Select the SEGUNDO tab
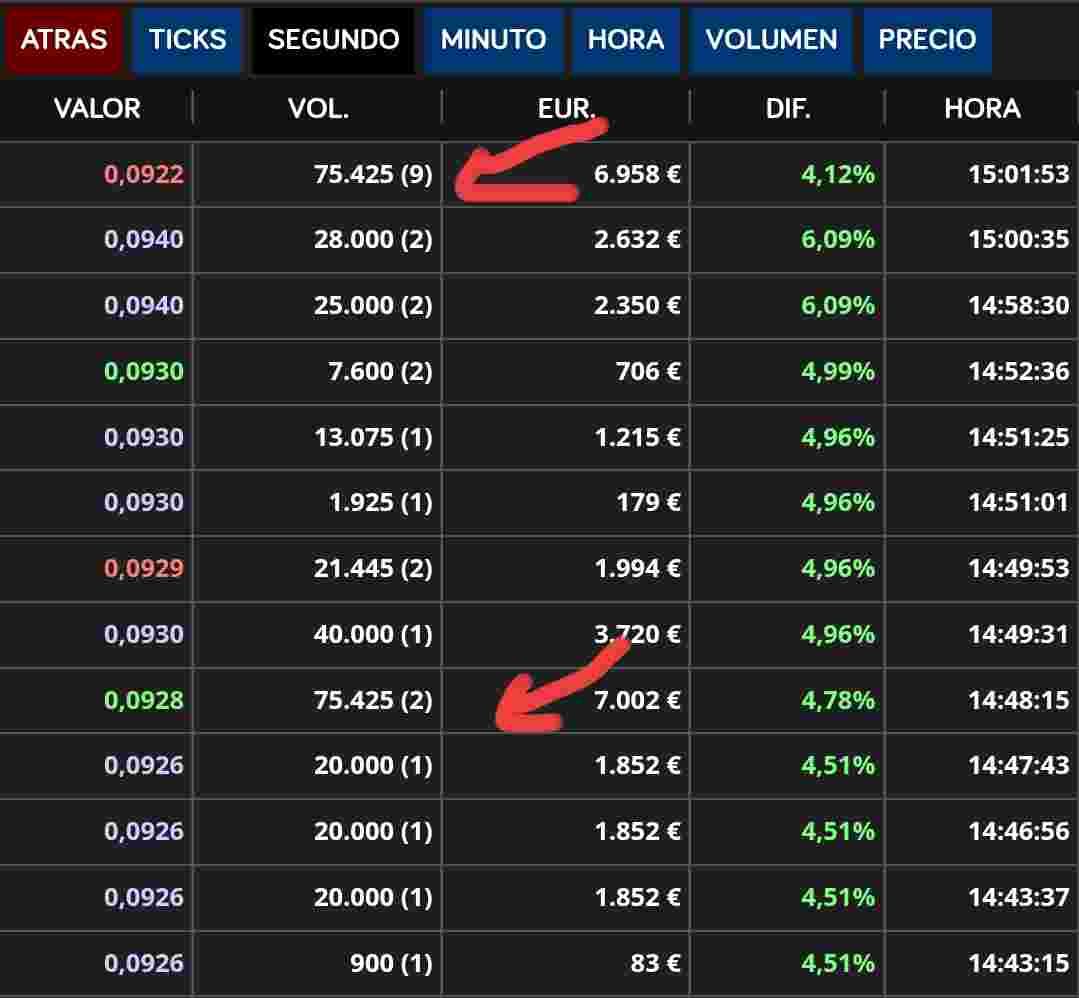The width and height of the screenshot is (1079, 998). [333, 40]
